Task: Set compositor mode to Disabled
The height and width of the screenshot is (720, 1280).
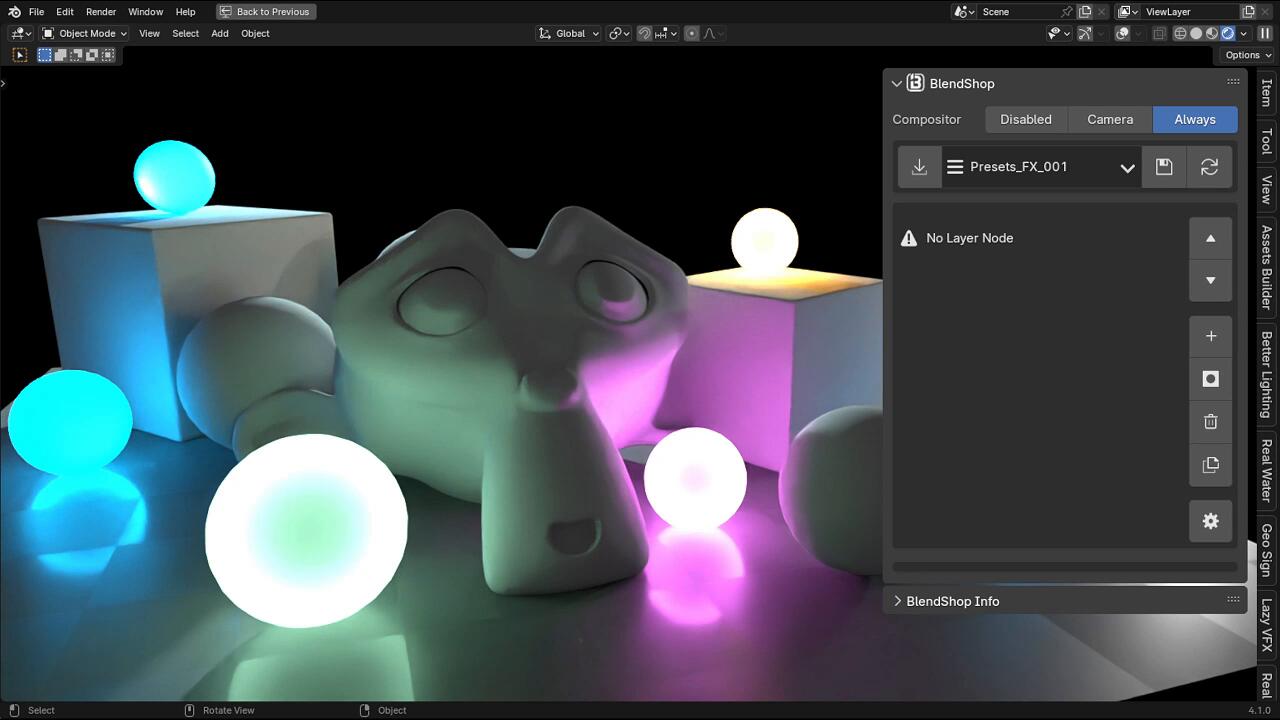Action: pyautogui.click(x=1025, y=119)
